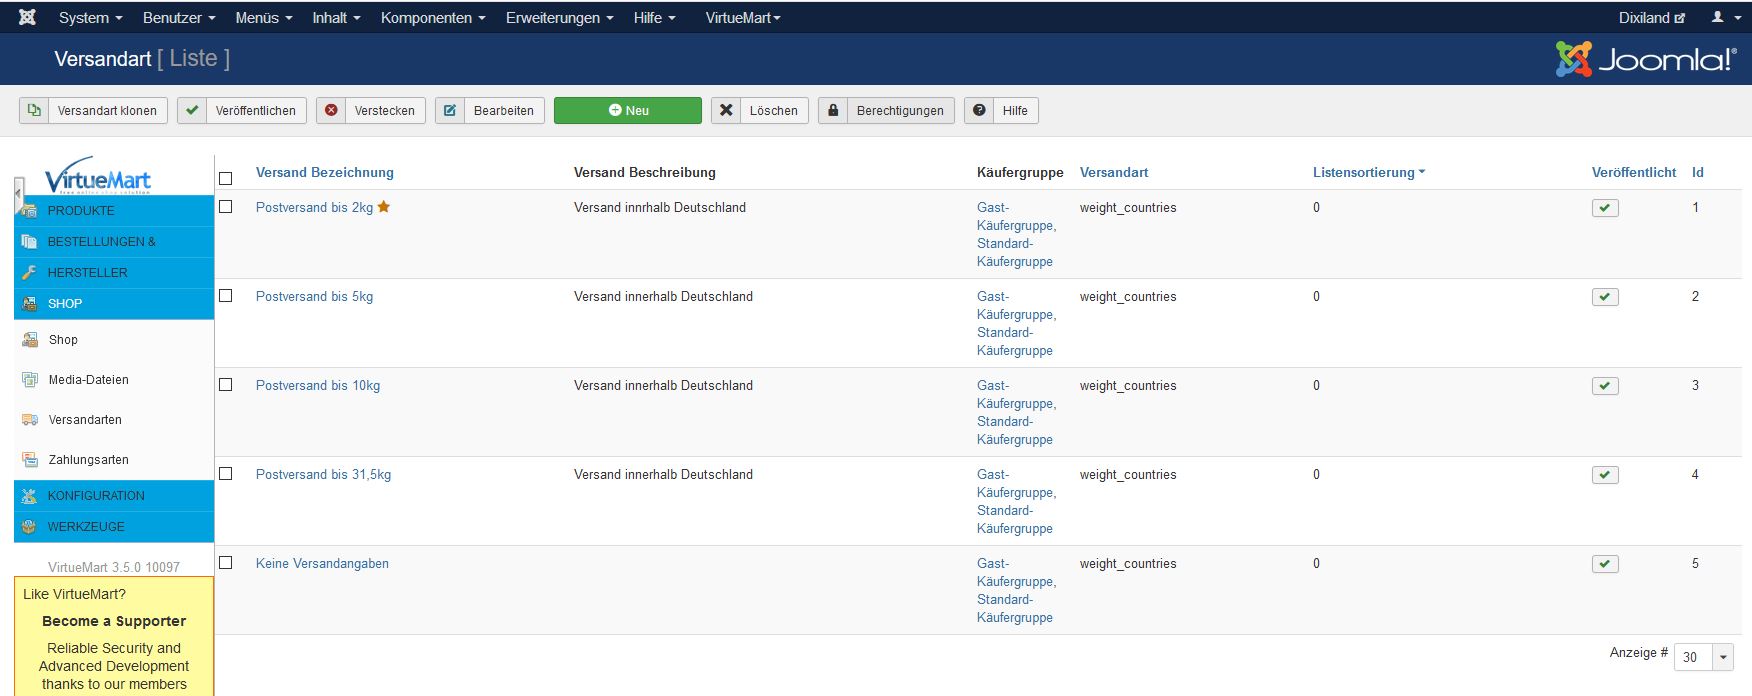Screen dimensions: 1752x696
Task: Click the Hilfe question mark icon
Action: [979, 110]
